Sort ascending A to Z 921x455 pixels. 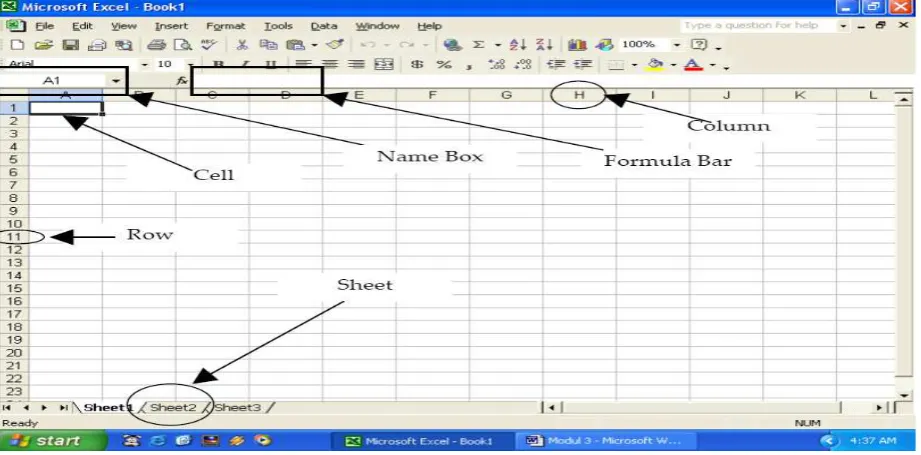pyautogui.click(x=518, y=45)
